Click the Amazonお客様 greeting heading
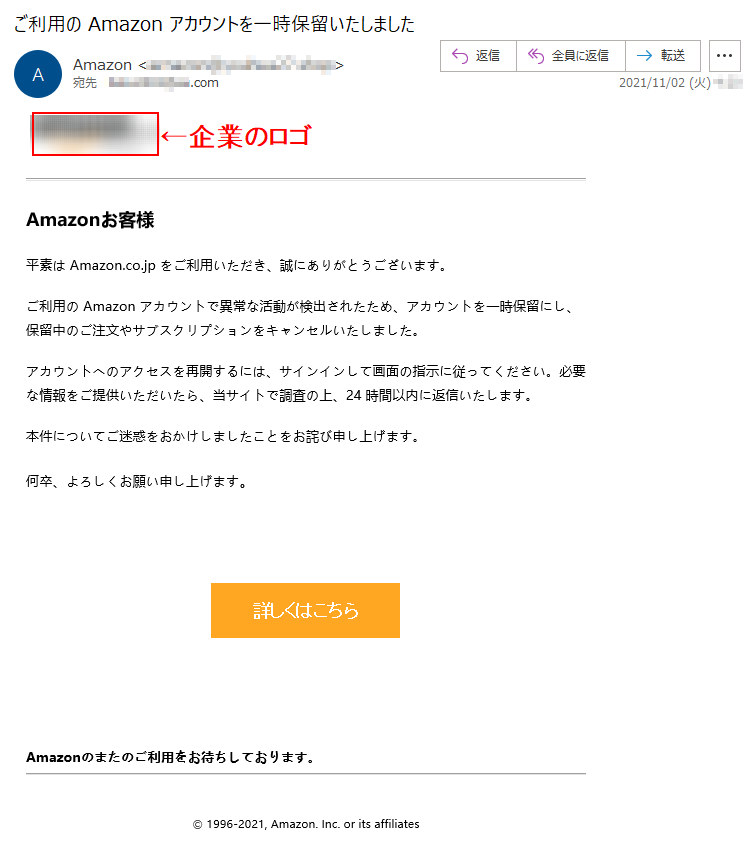Image resolution: width=745 pixels, height=848 pixels. (90, 220)
